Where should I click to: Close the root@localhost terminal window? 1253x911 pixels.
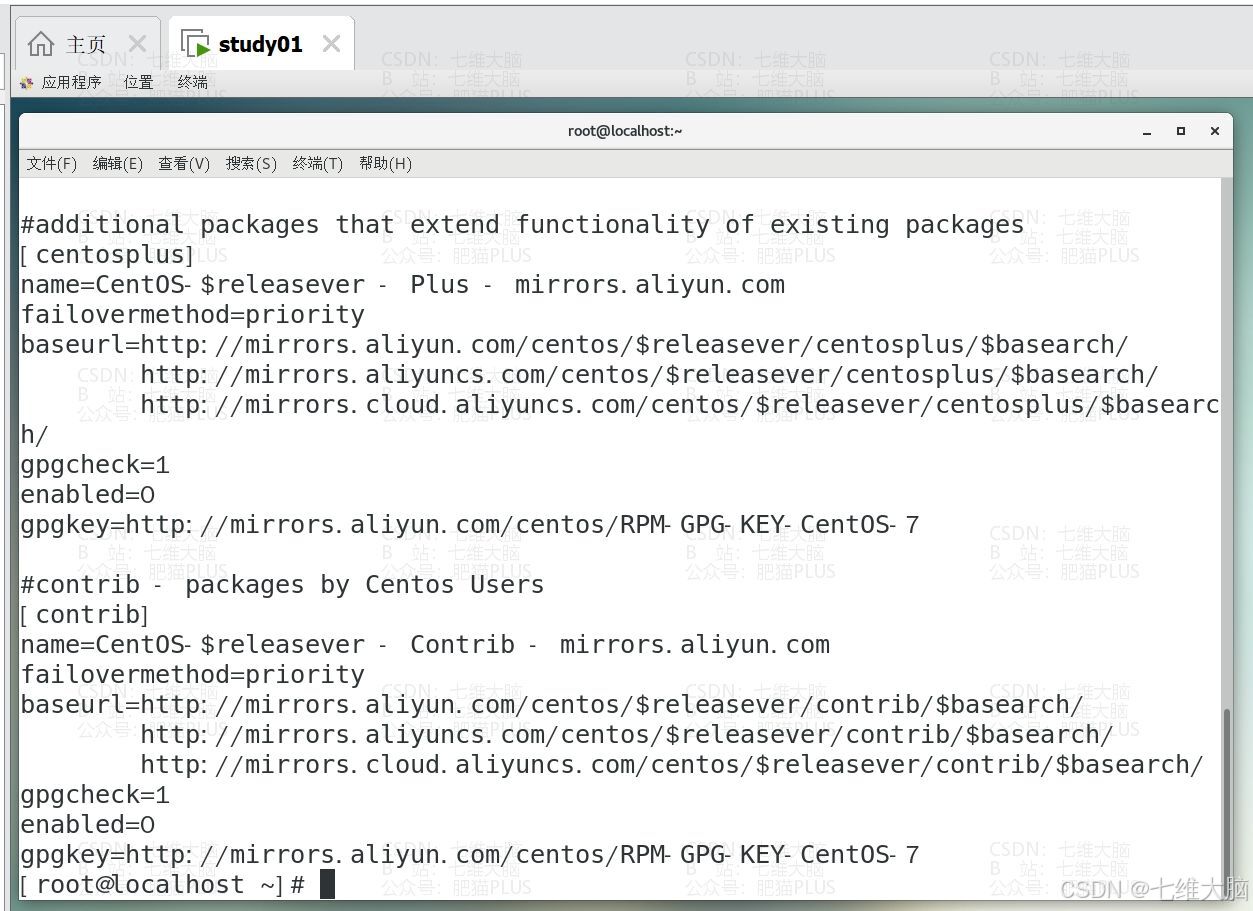(1214, 131)
